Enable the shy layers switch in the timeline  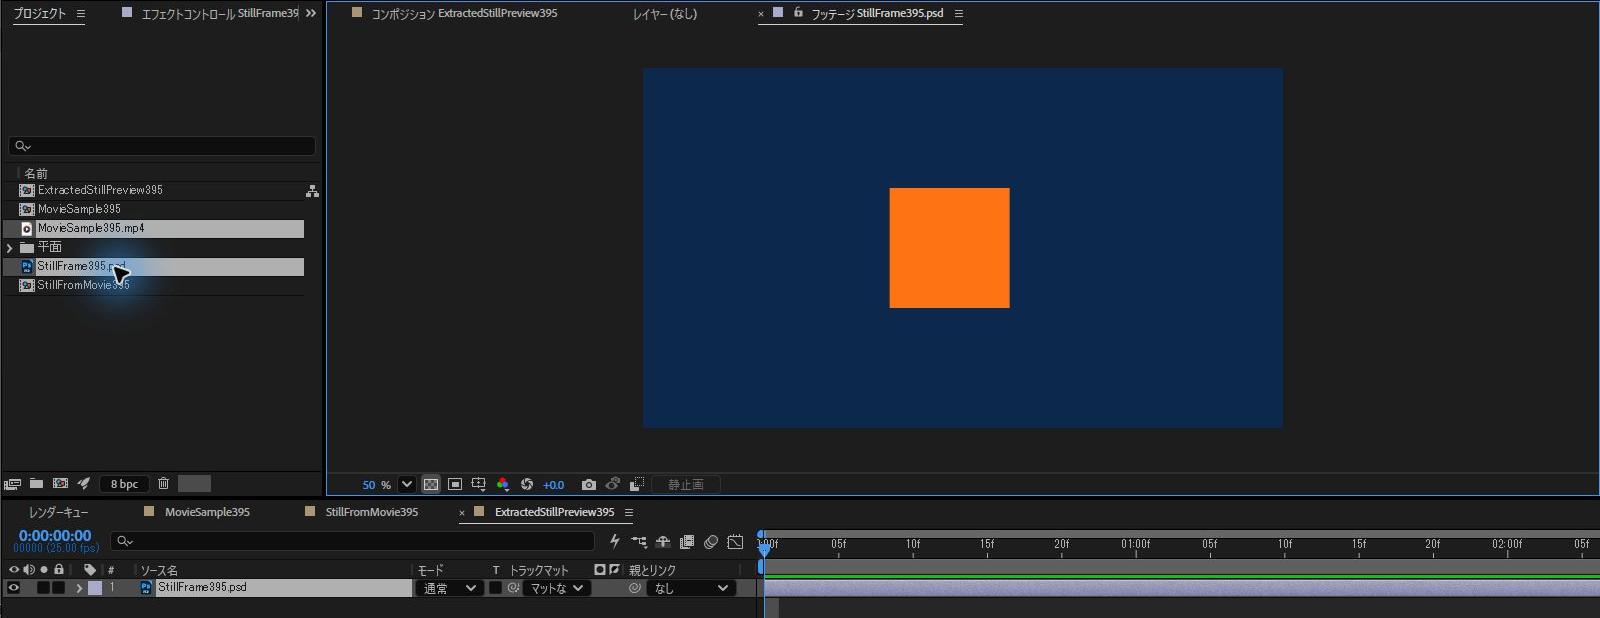click(x=663, y=542)
